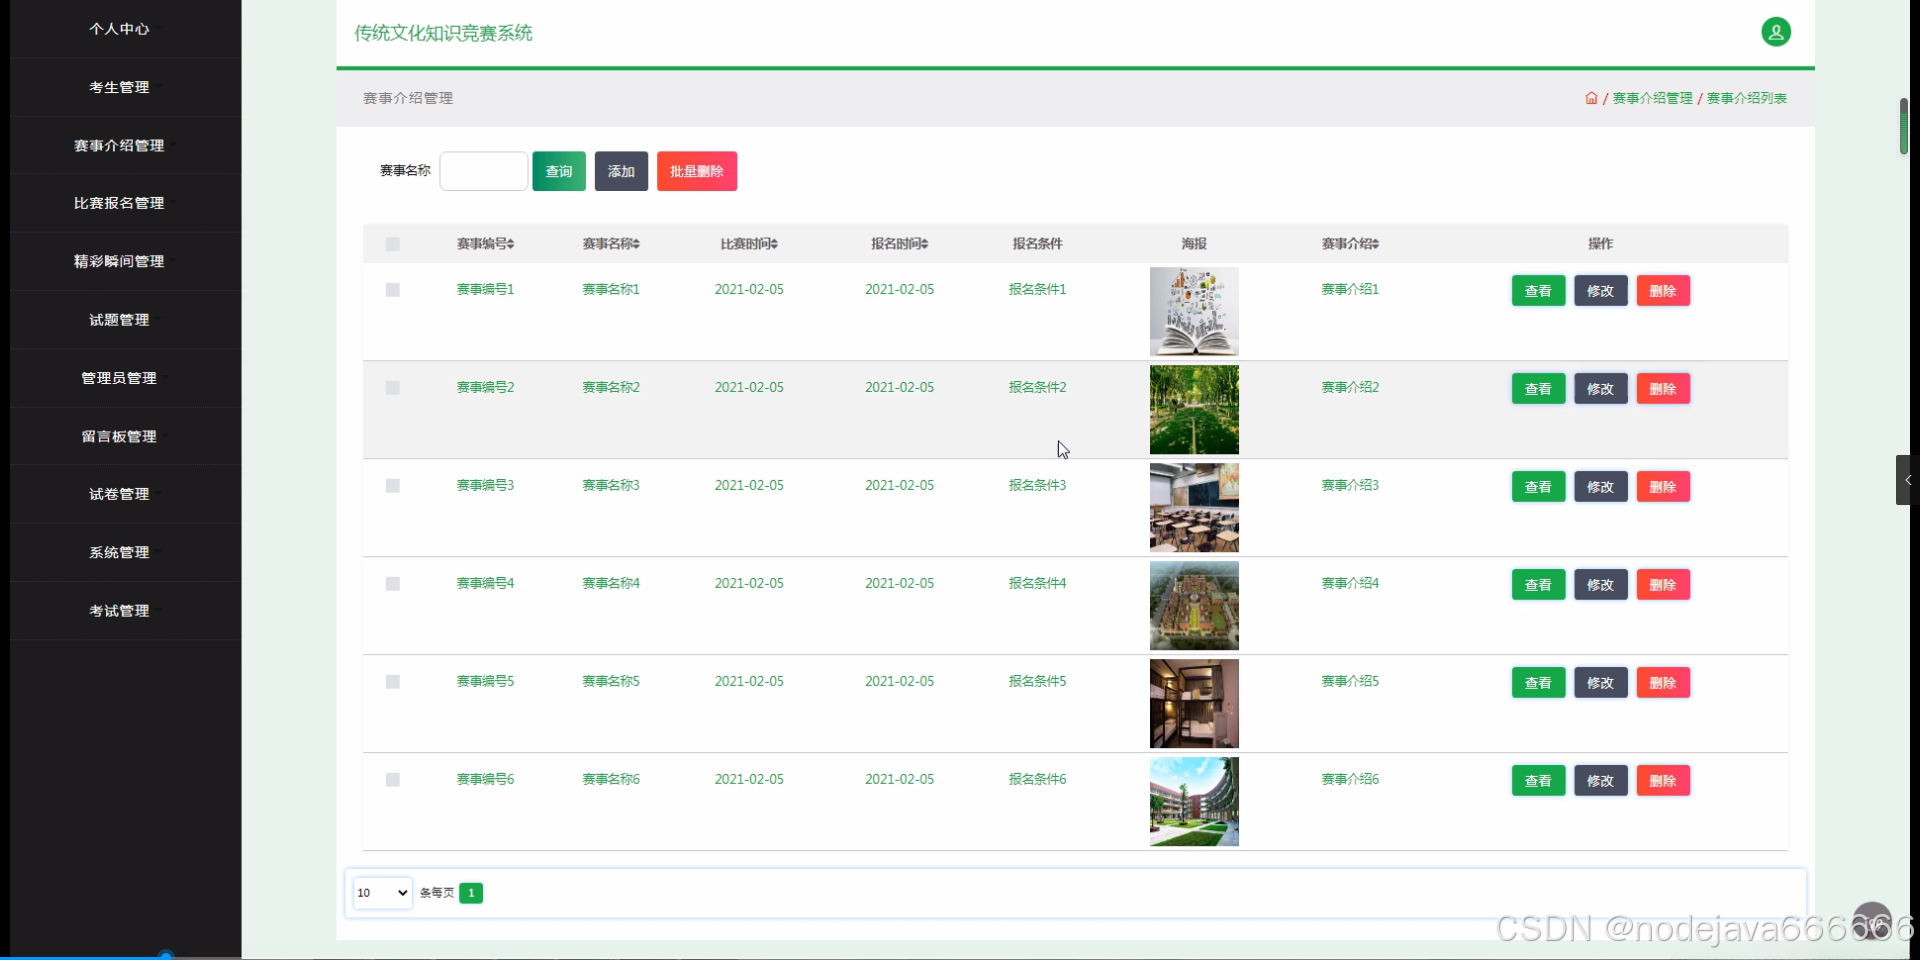Check the row checkbox for 赛事编号4

pyautogui.click(x=393, y=584)
